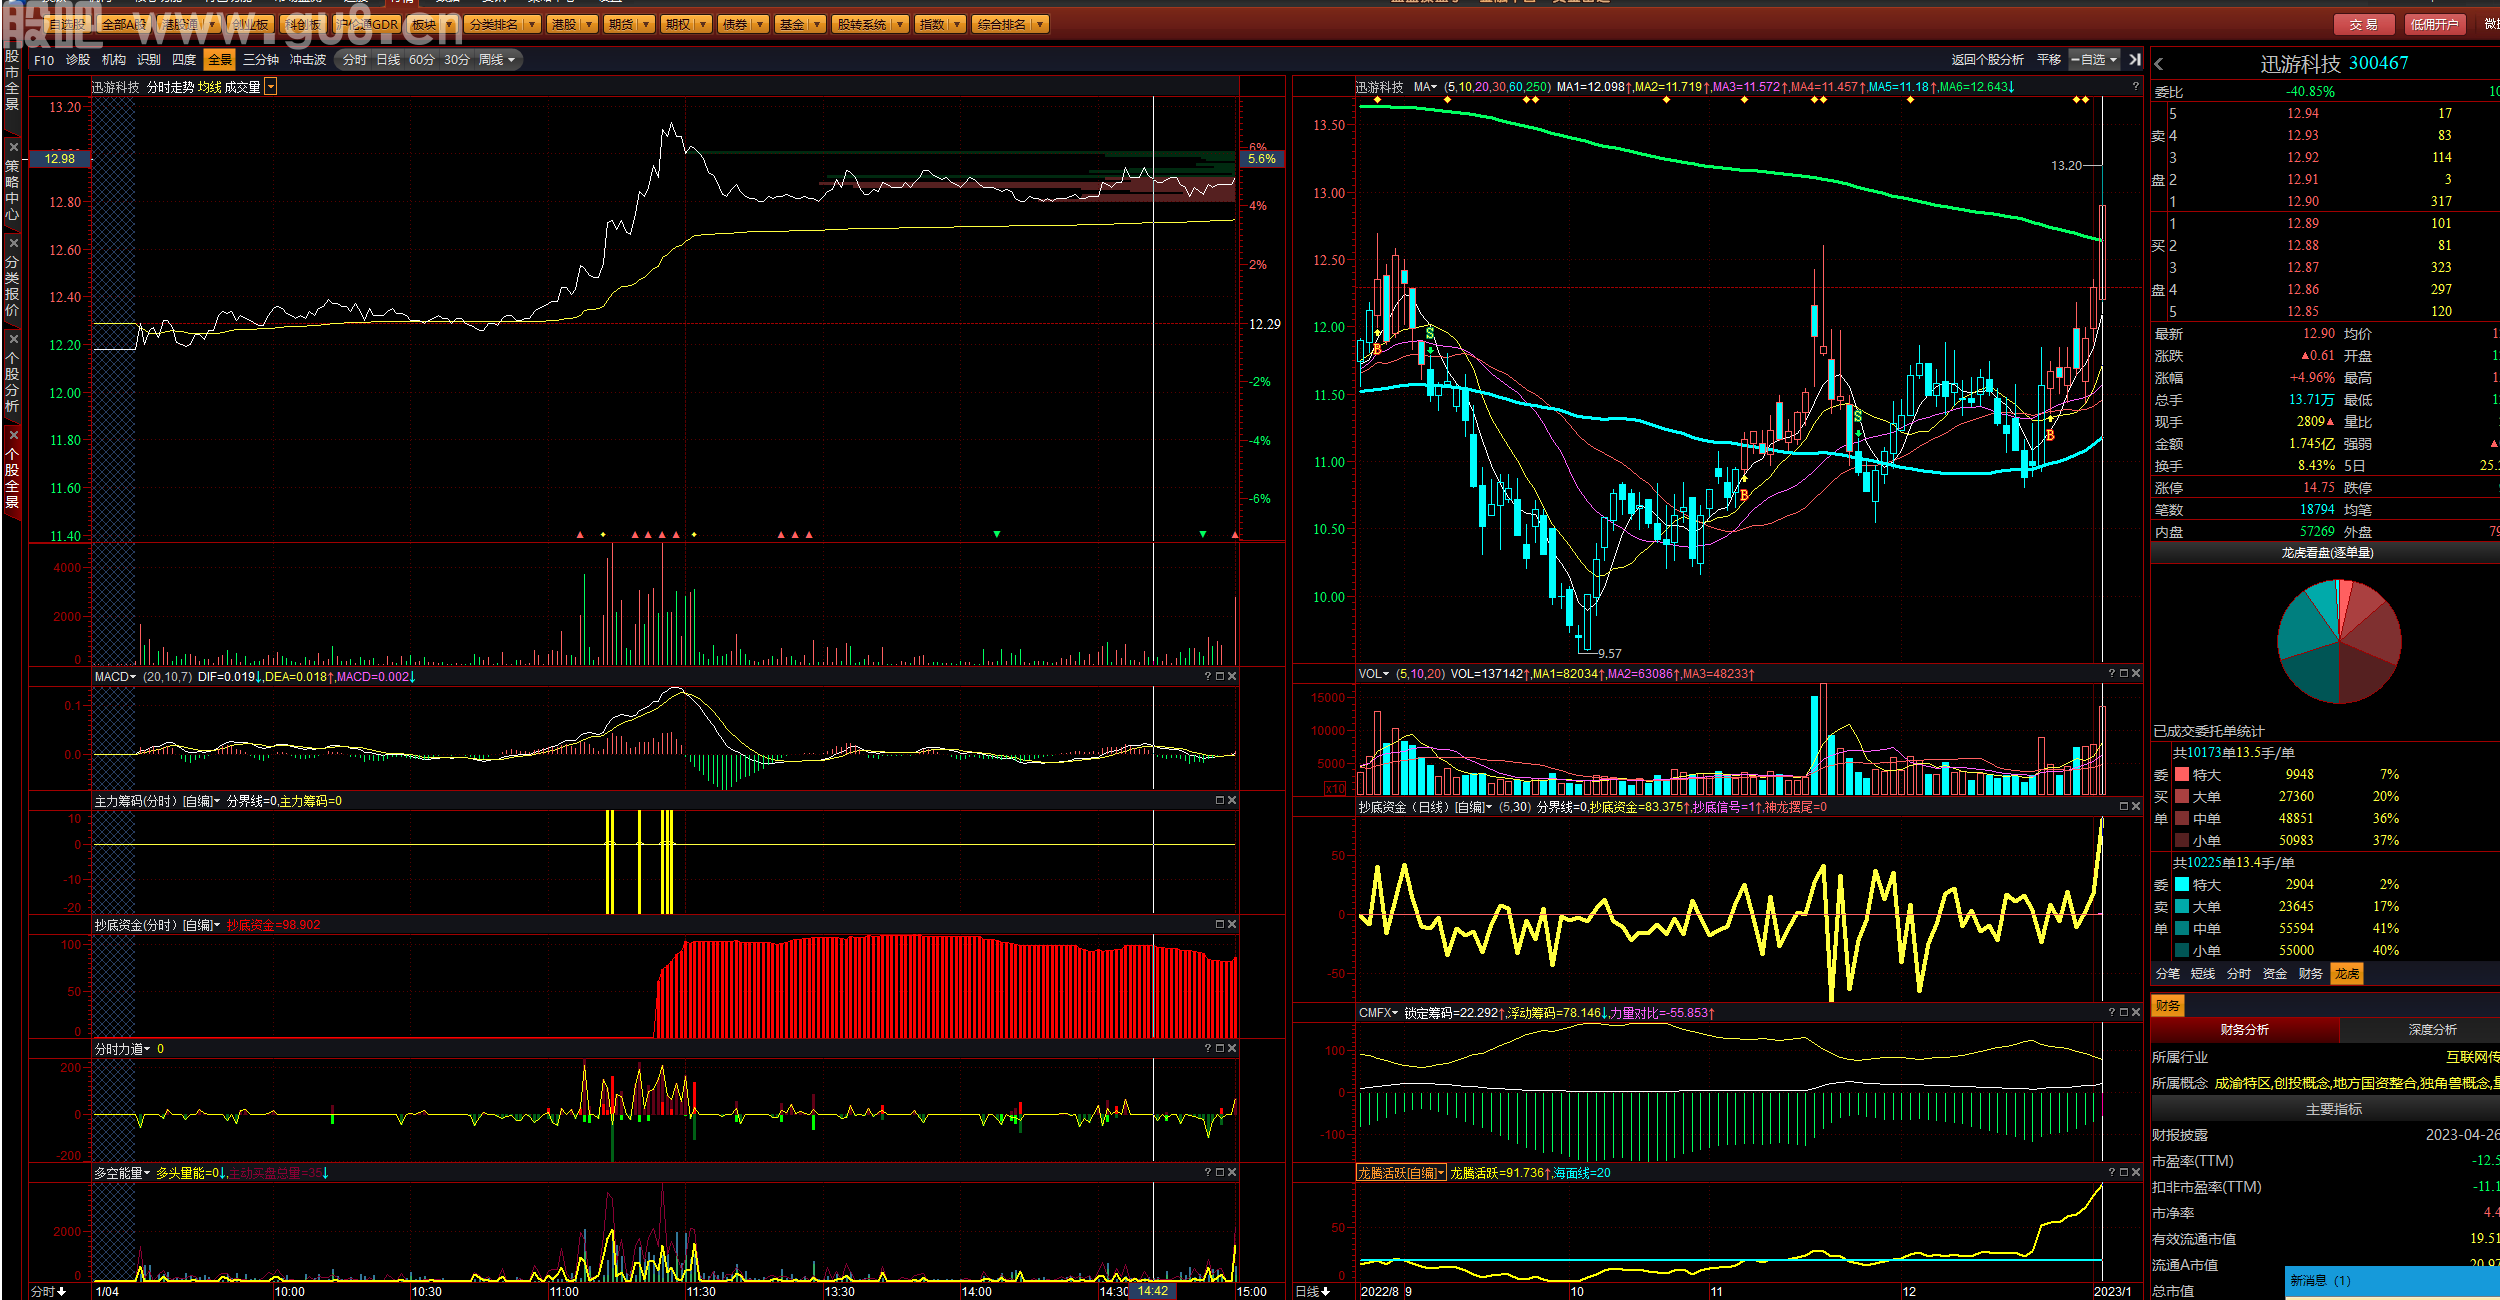This screenshot has width=2500, height=1300.
Task: Close the 分类报价 sidebar tab
Action: 13,243
